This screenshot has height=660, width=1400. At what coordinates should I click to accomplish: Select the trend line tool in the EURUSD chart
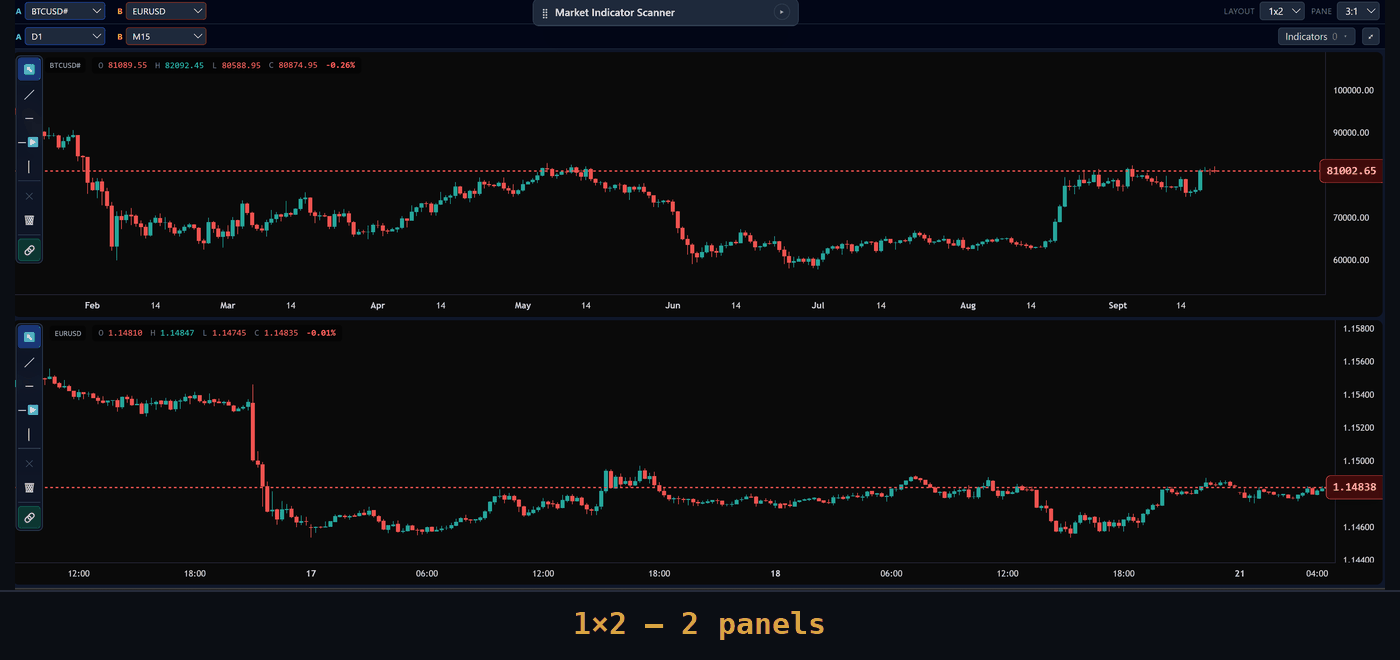[x=29, y=362]
